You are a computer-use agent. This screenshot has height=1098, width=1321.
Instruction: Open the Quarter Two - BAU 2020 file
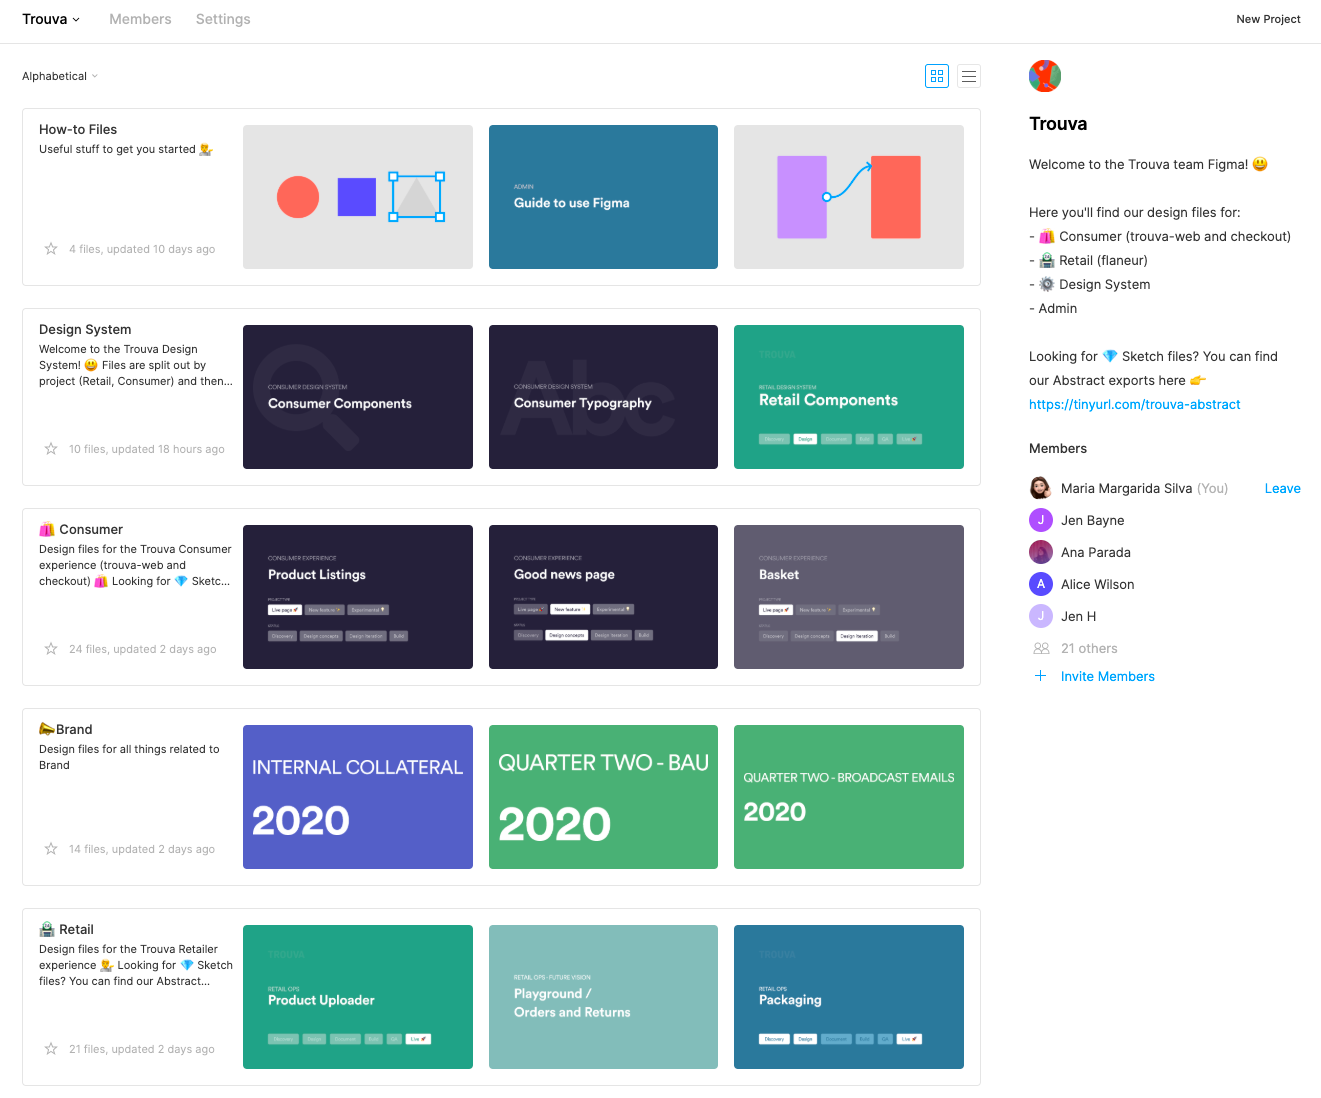click(603, 797)
